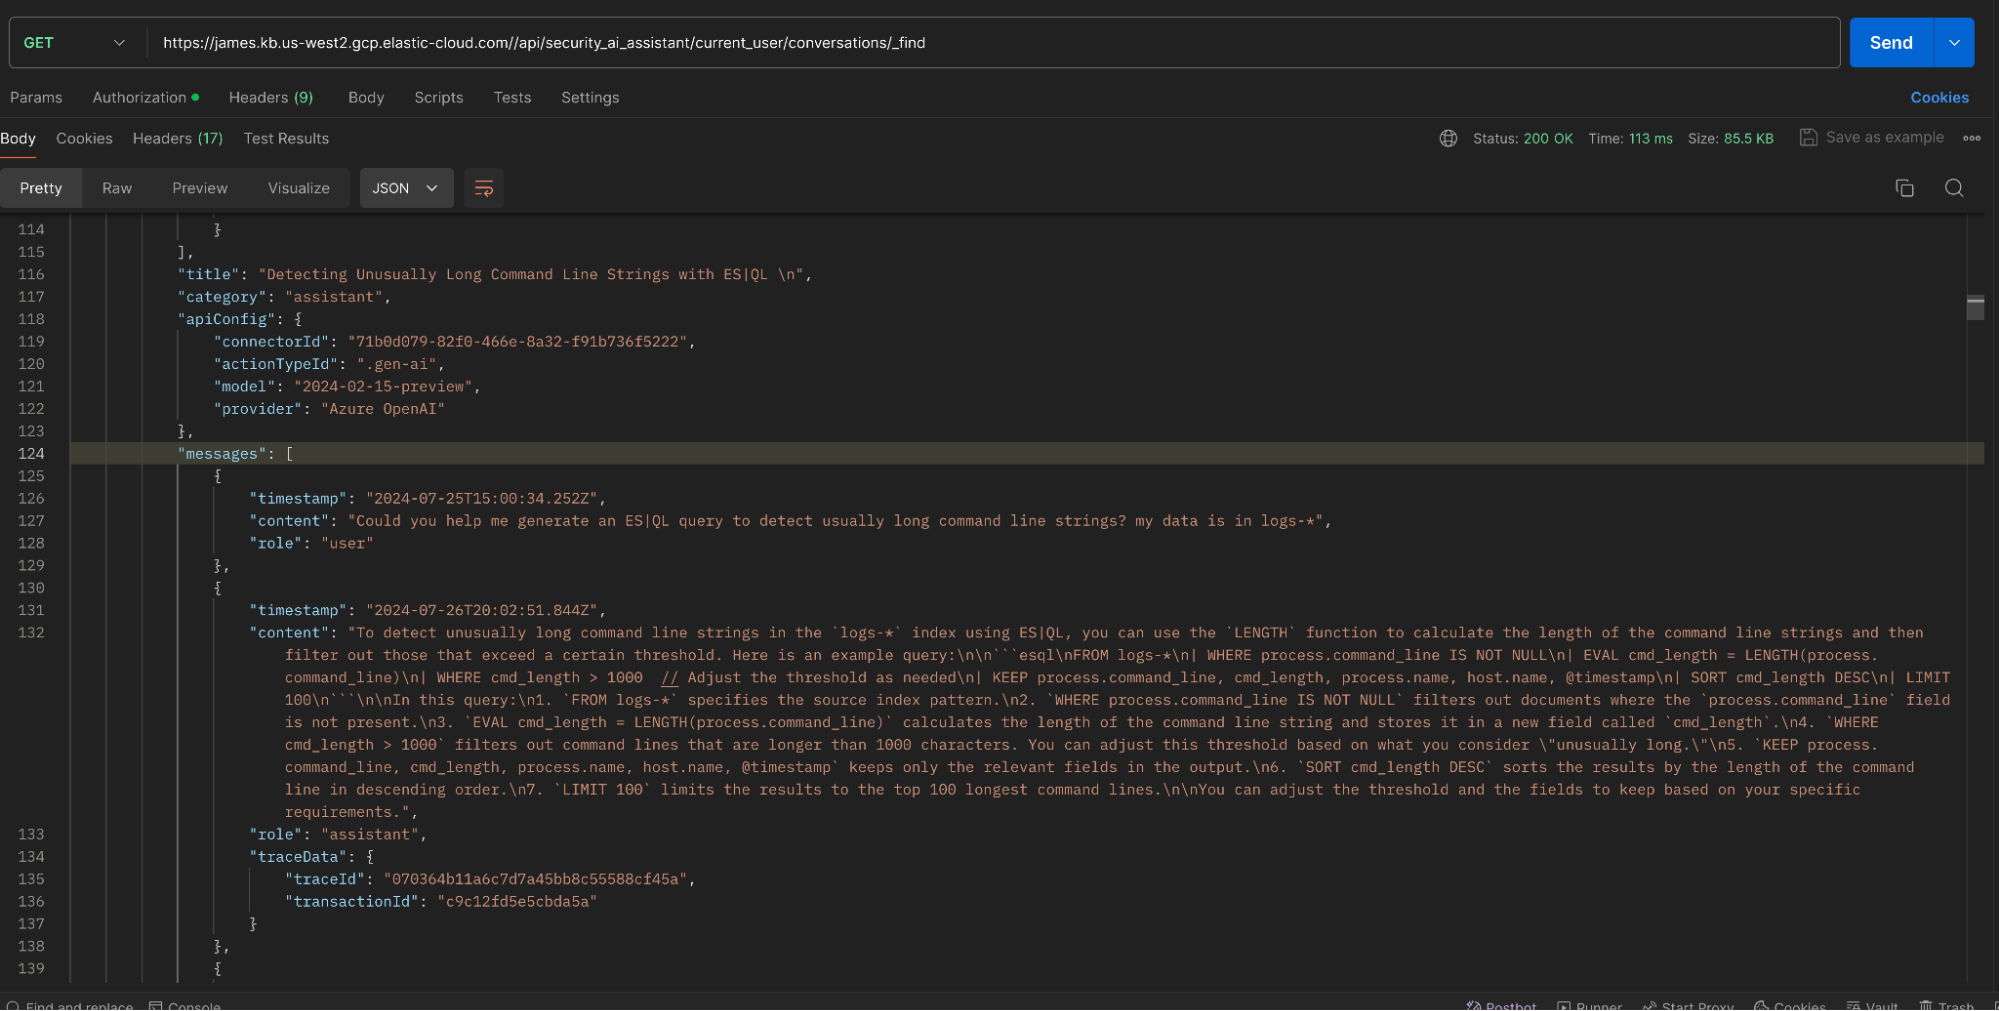Send the request with Send button

[x=1891, y=43]
